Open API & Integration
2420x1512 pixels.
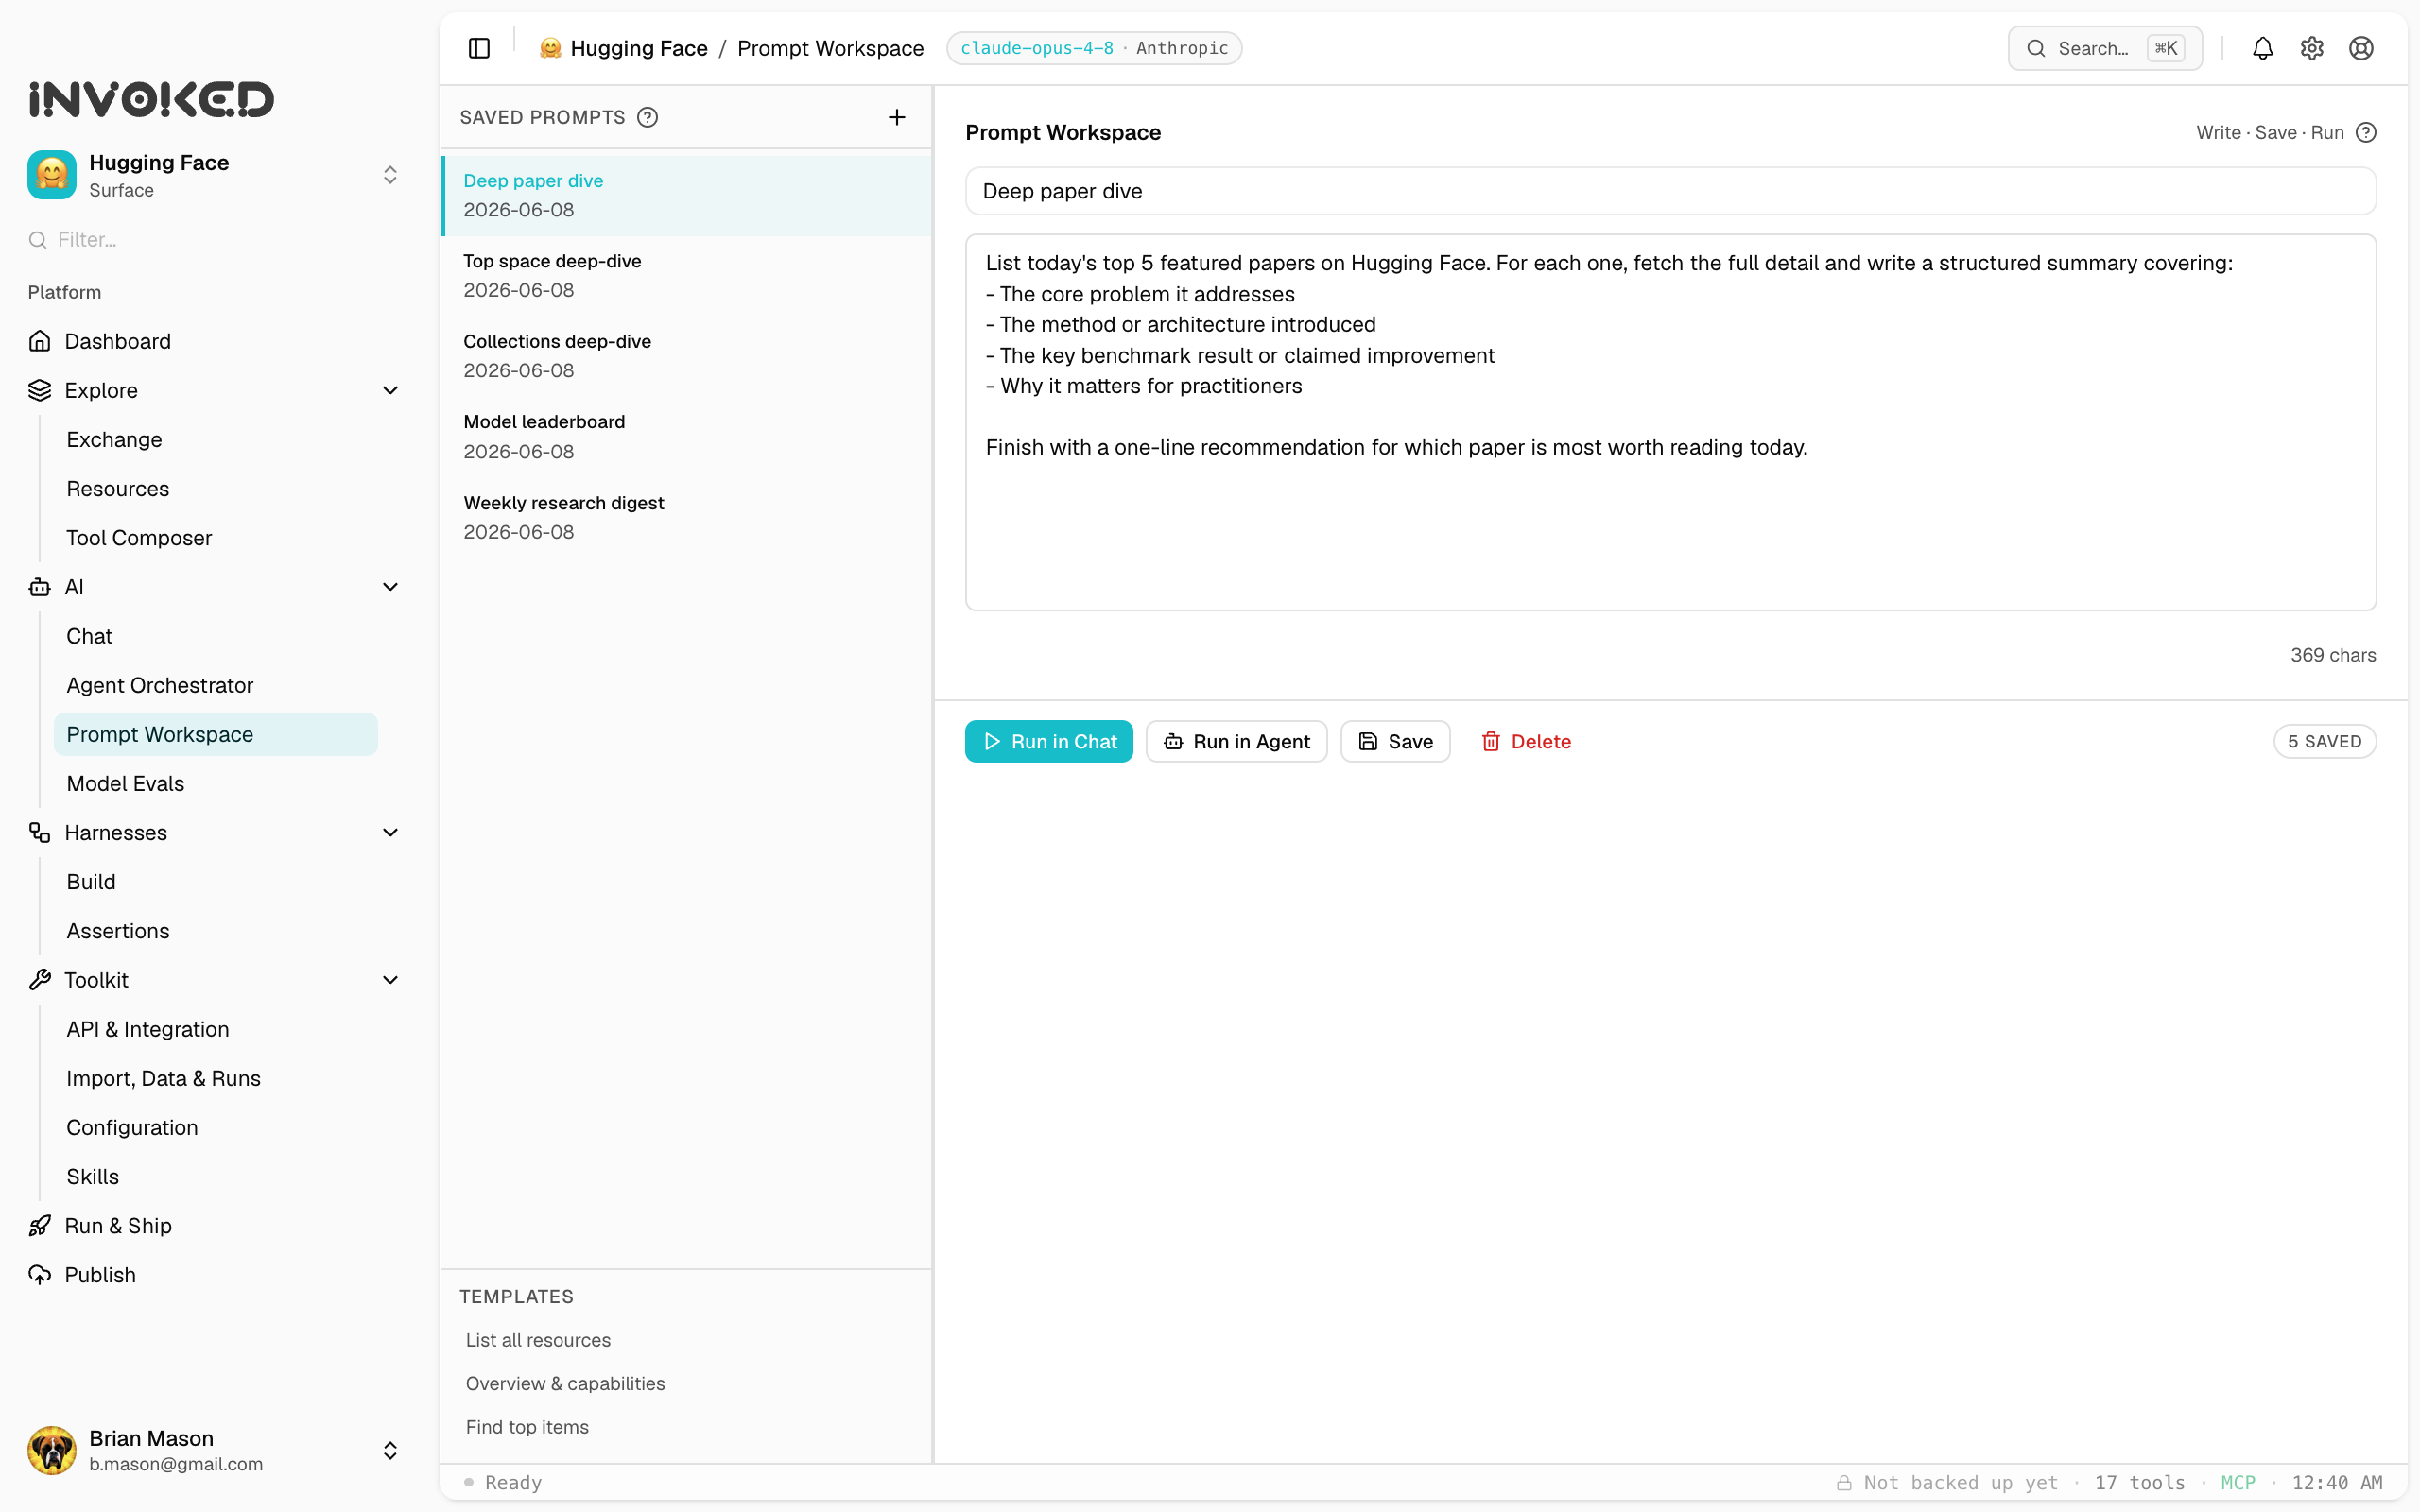(148, 1029)
